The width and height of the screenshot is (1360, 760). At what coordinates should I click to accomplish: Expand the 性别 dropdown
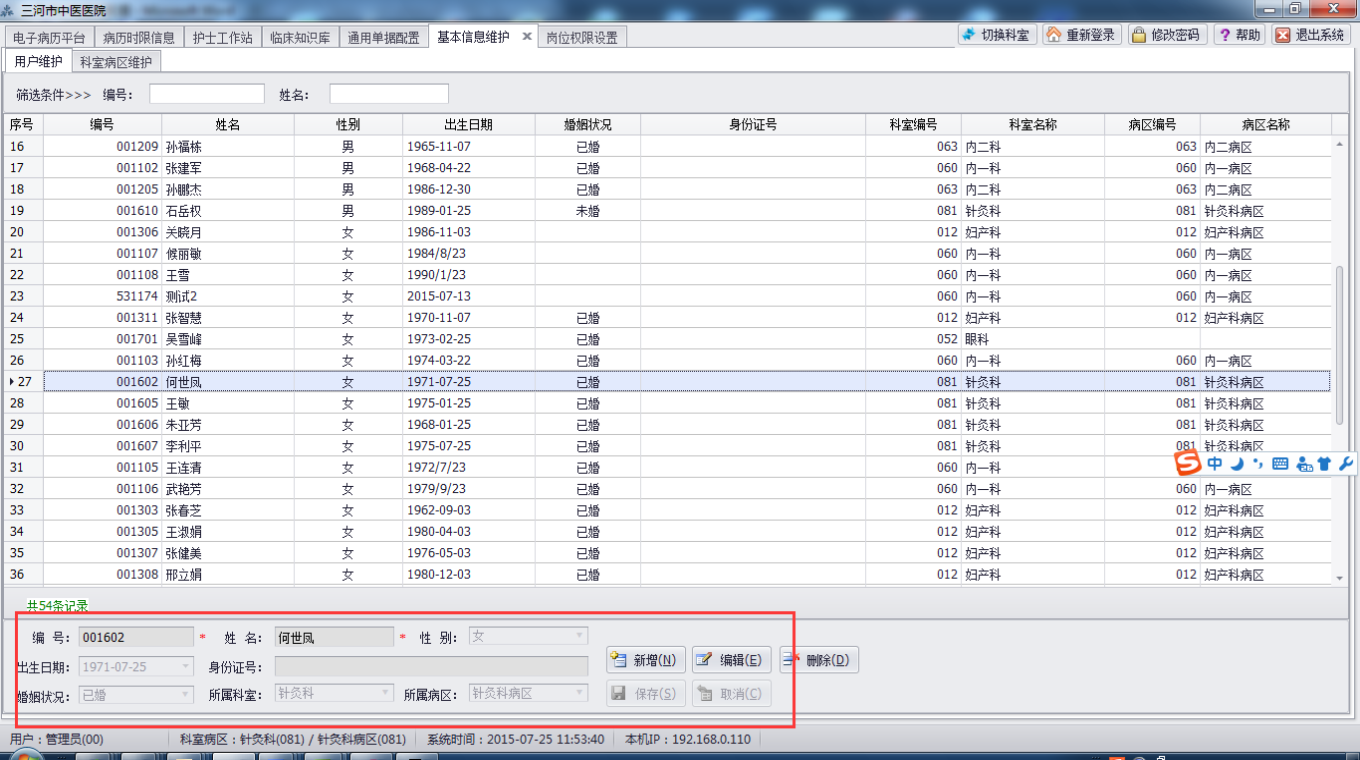point(579,636)
